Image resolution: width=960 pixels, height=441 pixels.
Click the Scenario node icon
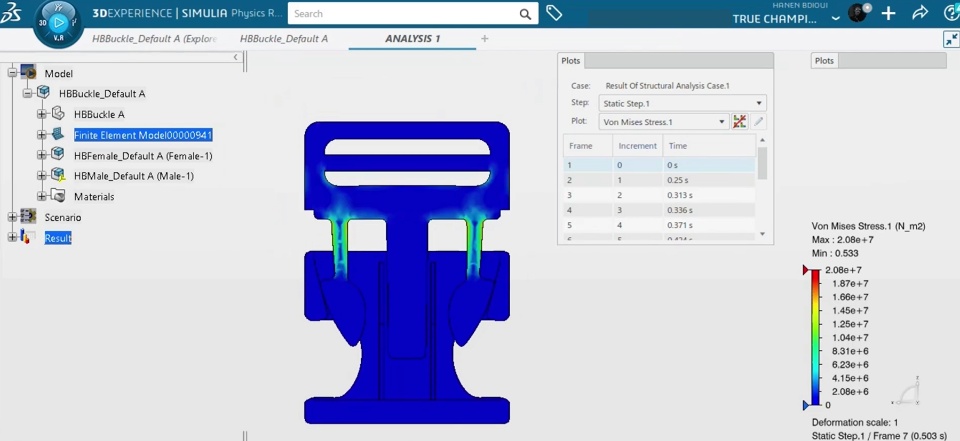point(28,216)
